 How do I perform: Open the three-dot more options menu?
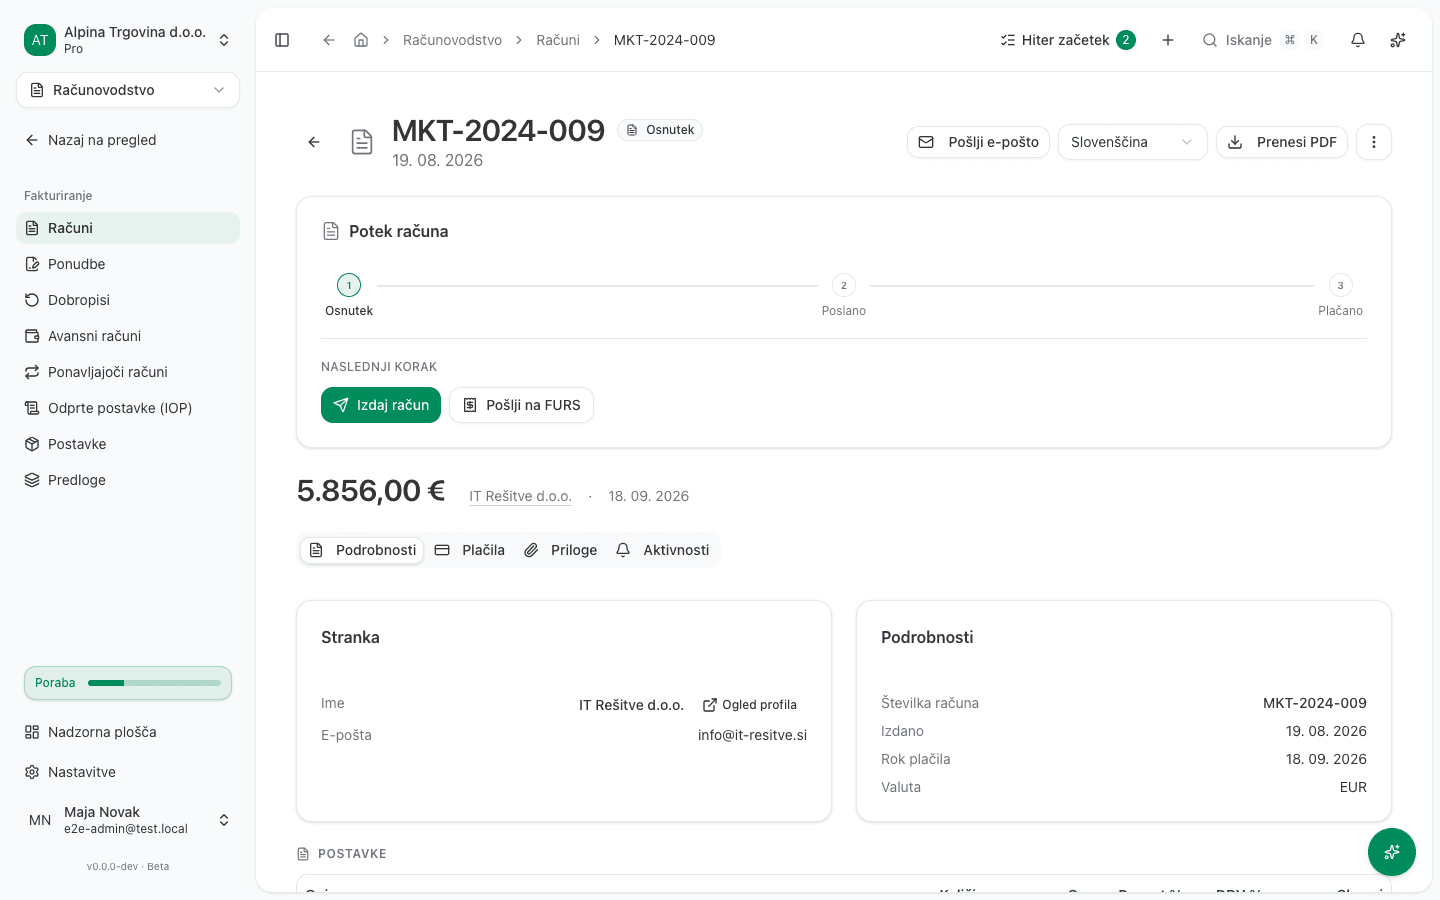click(1374, 142)
